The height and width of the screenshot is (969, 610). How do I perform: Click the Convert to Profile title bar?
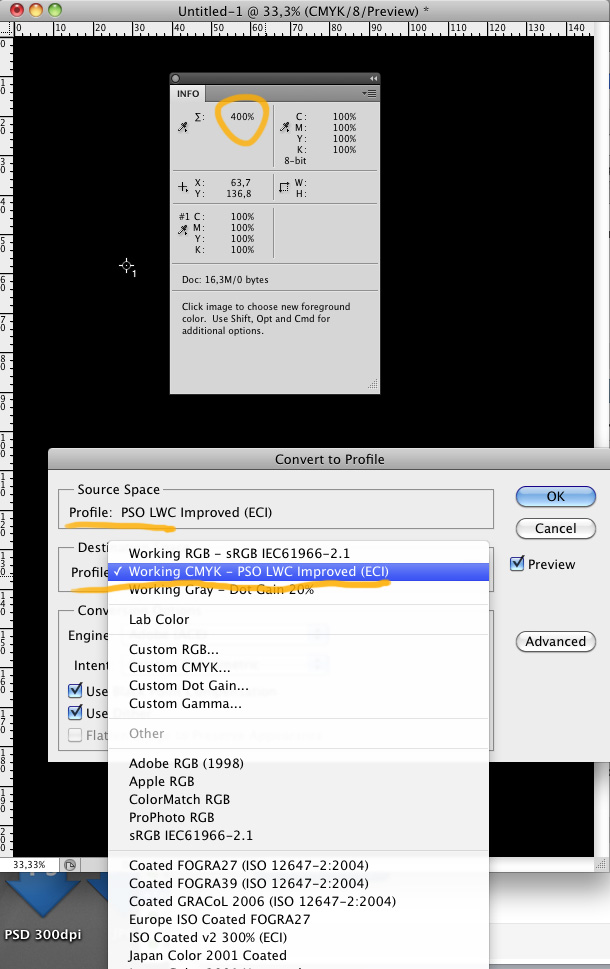(329, 459)
